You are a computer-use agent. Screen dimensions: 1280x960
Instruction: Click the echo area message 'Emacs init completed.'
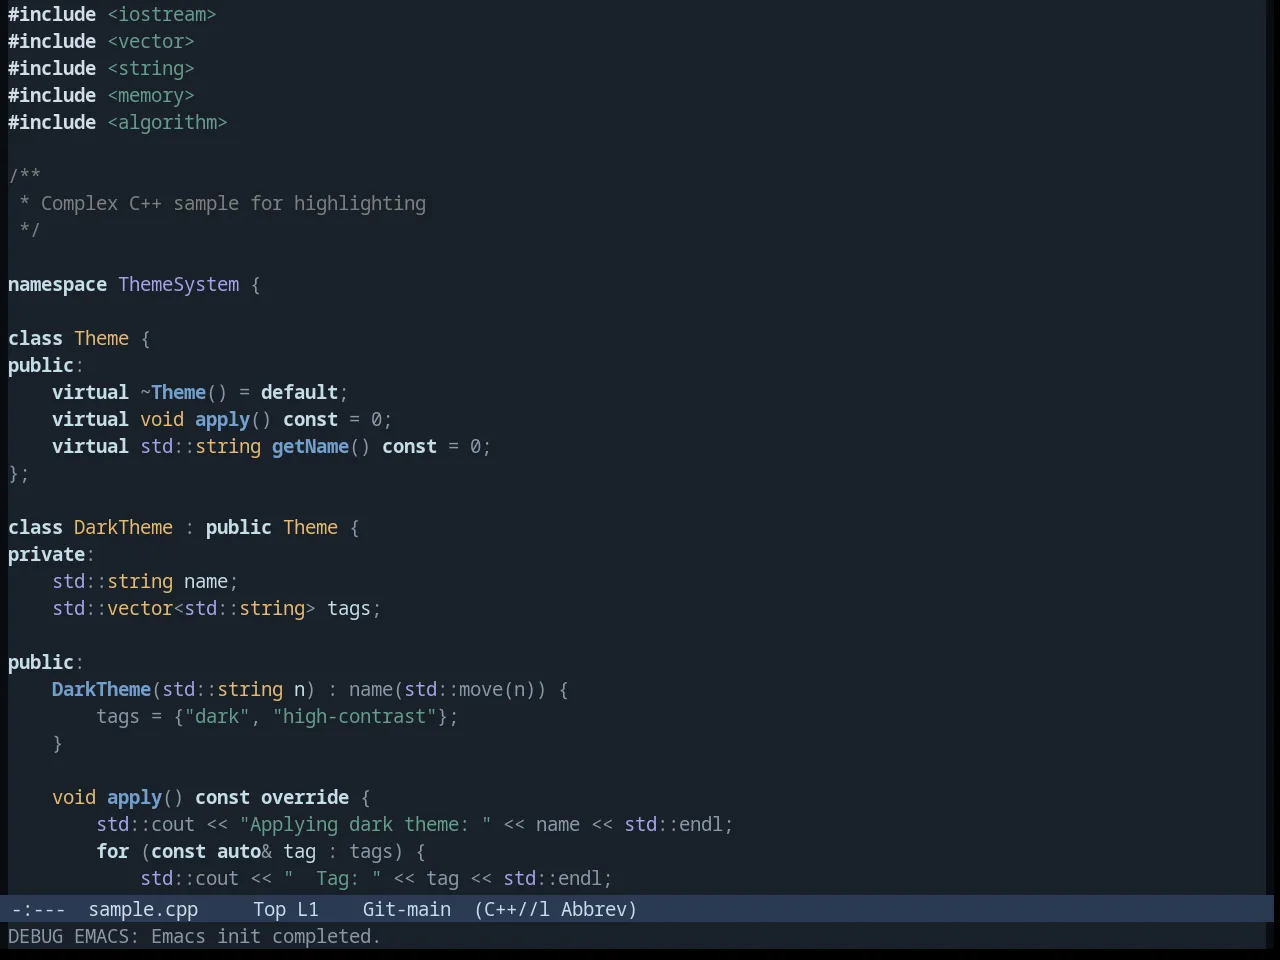tap(266, 936)
